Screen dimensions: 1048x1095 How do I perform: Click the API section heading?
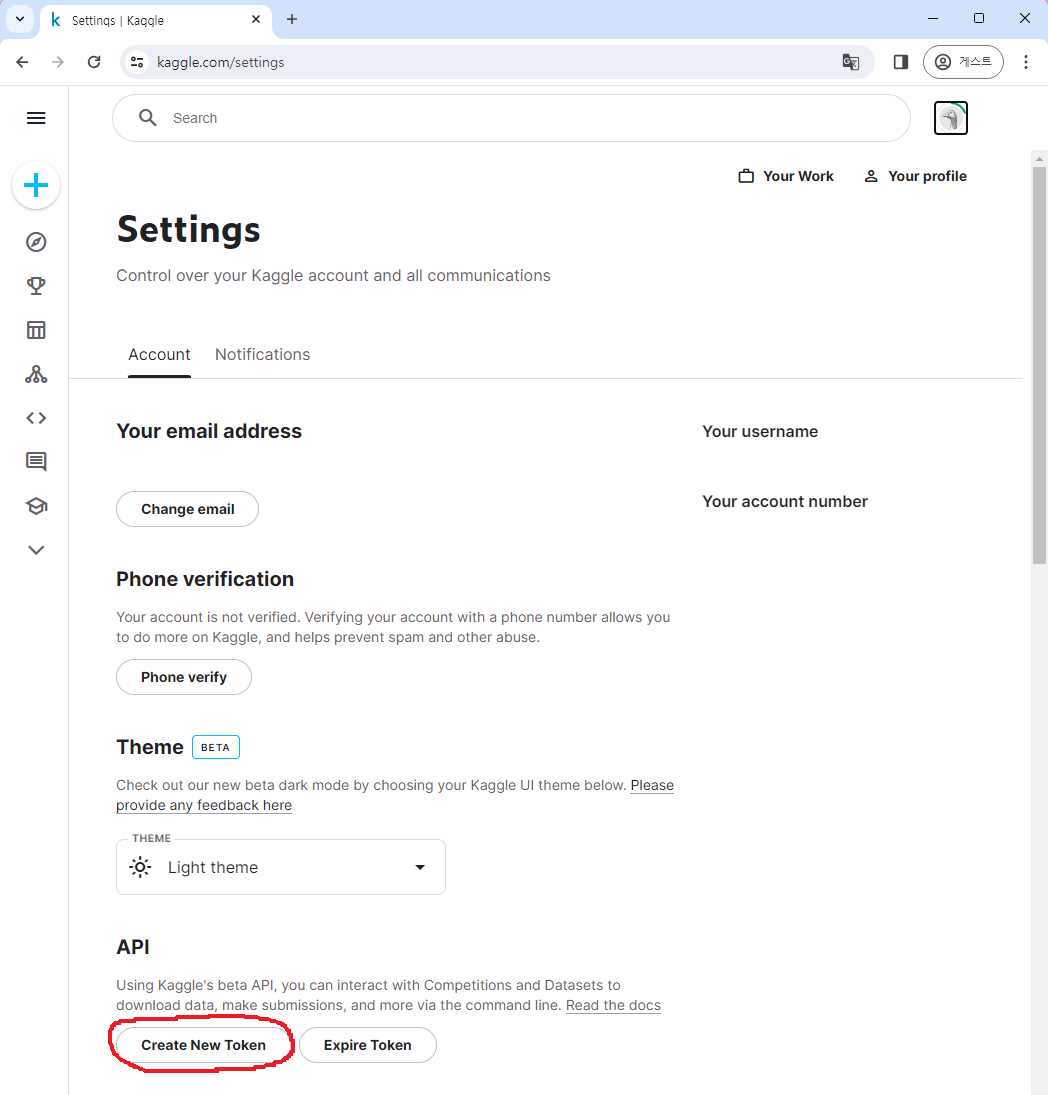133,947
